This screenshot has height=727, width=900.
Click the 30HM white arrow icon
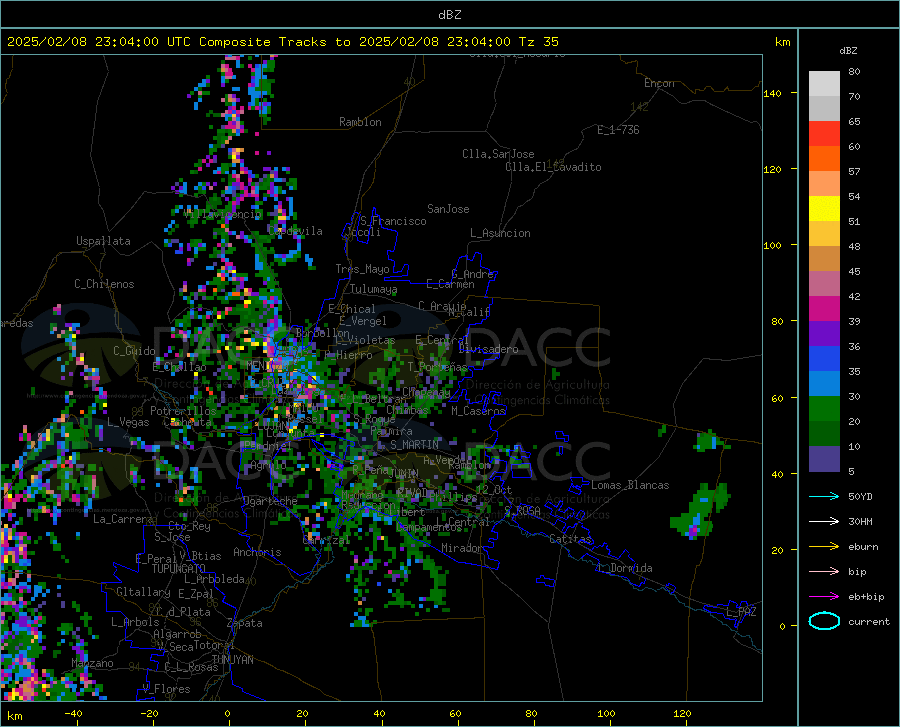click(824, 522)
